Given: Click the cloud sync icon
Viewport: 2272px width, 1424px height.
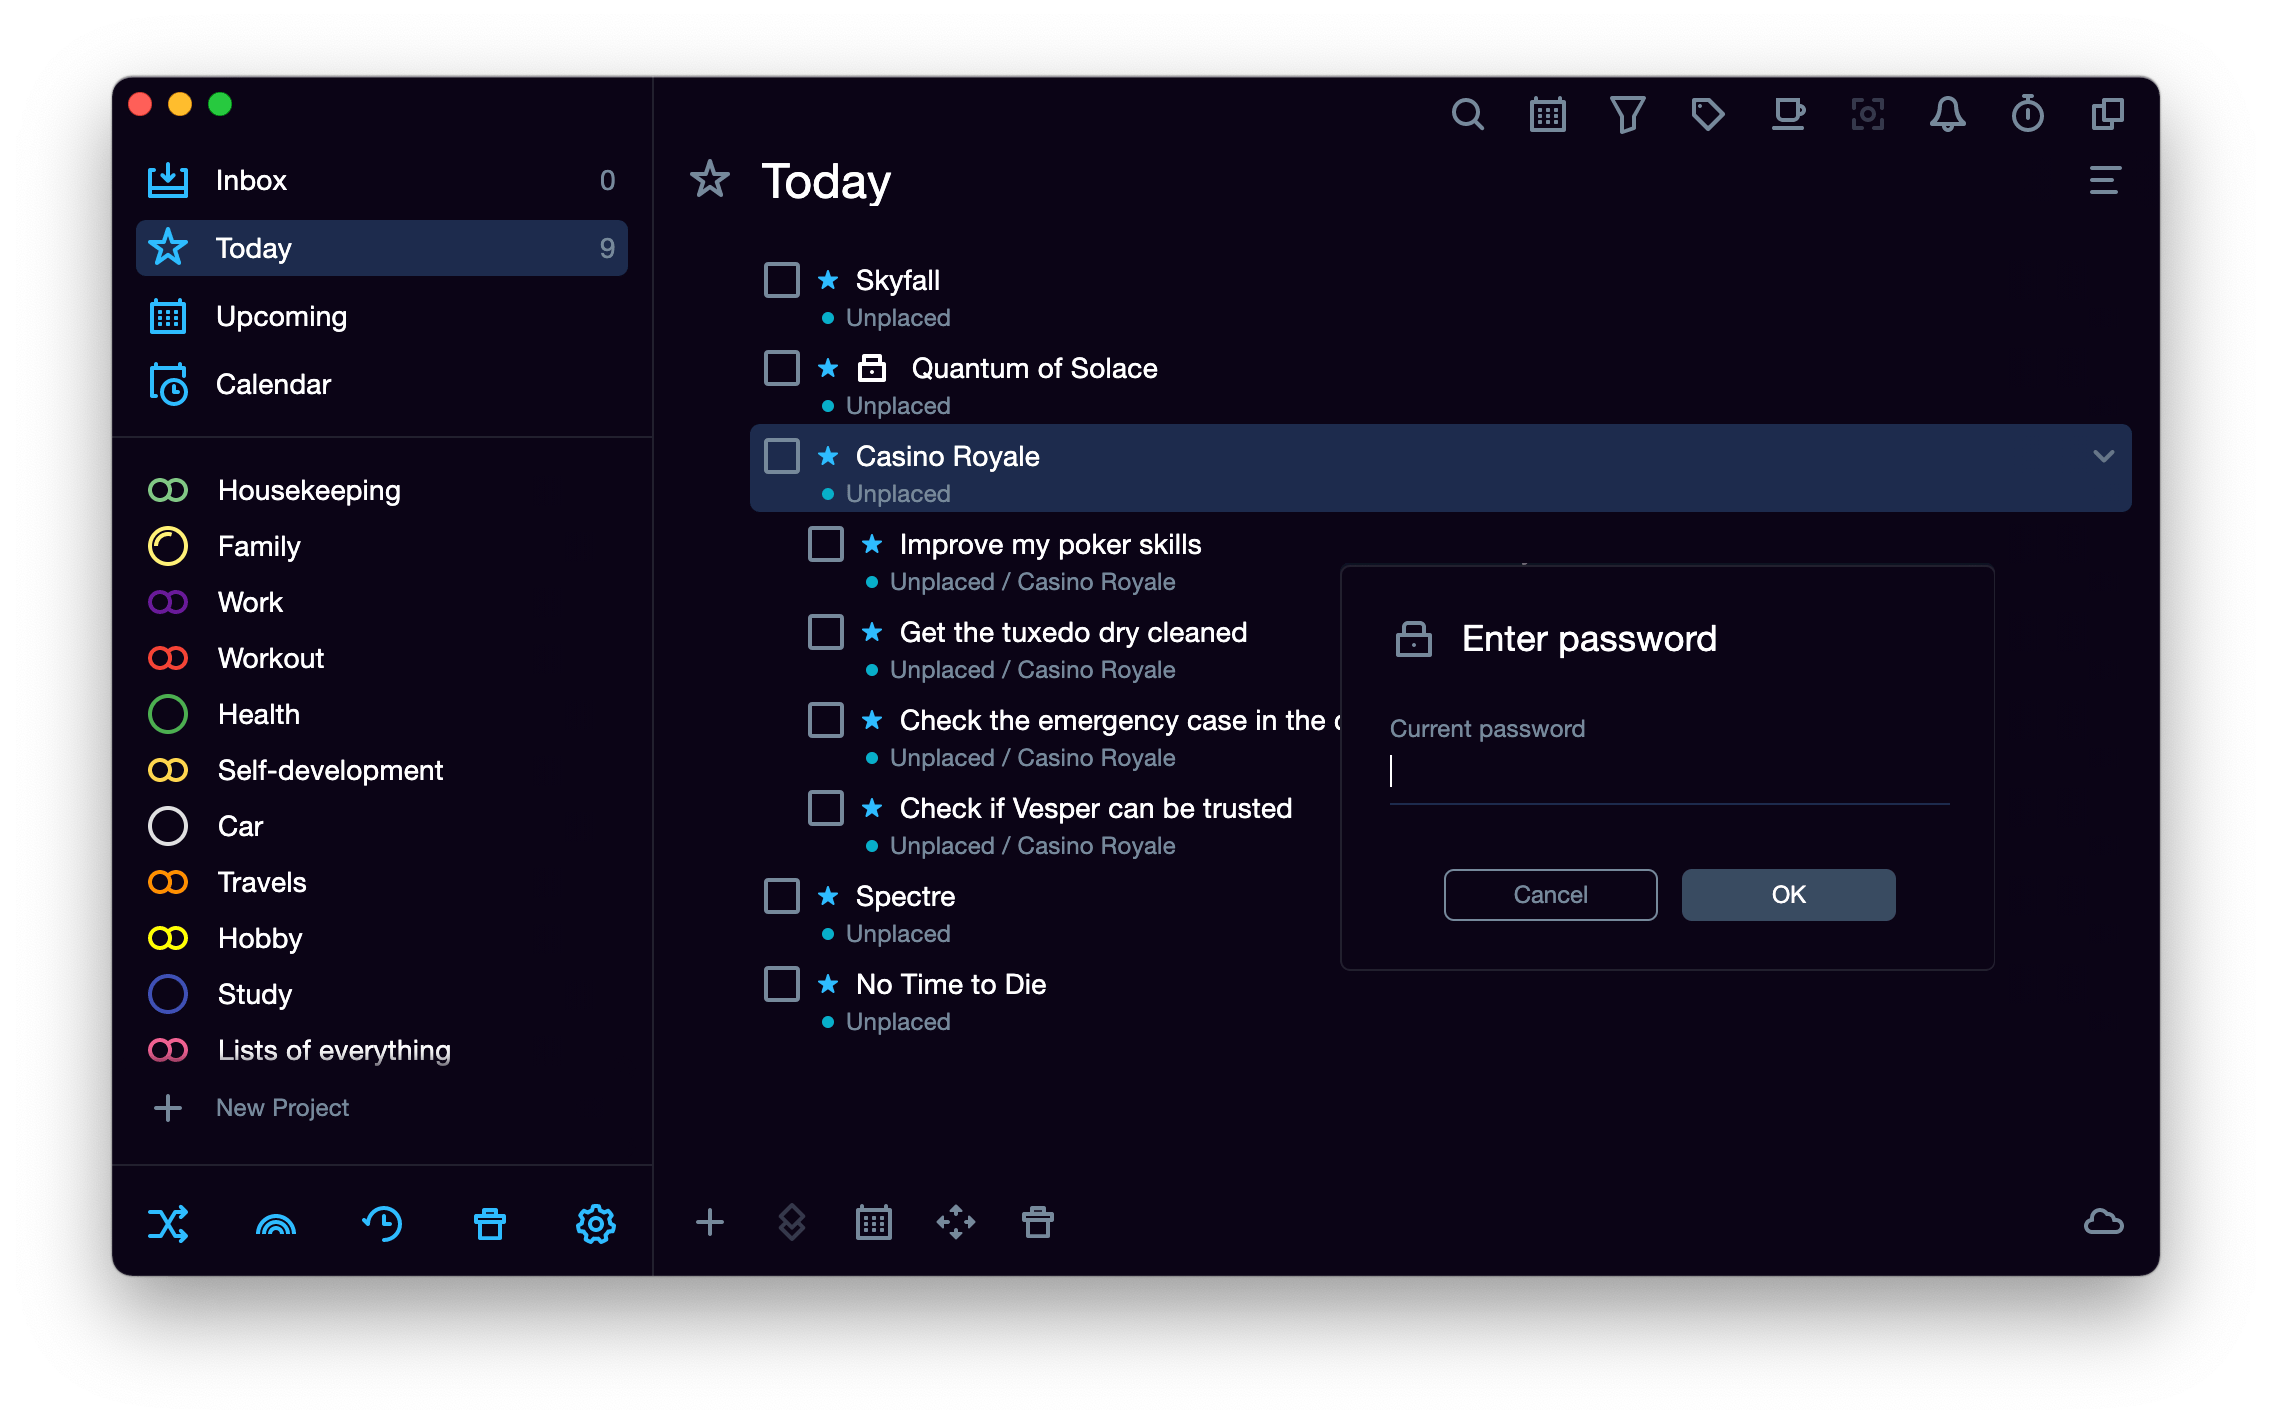Looking at the screenshot, I should (2104, 1222).
